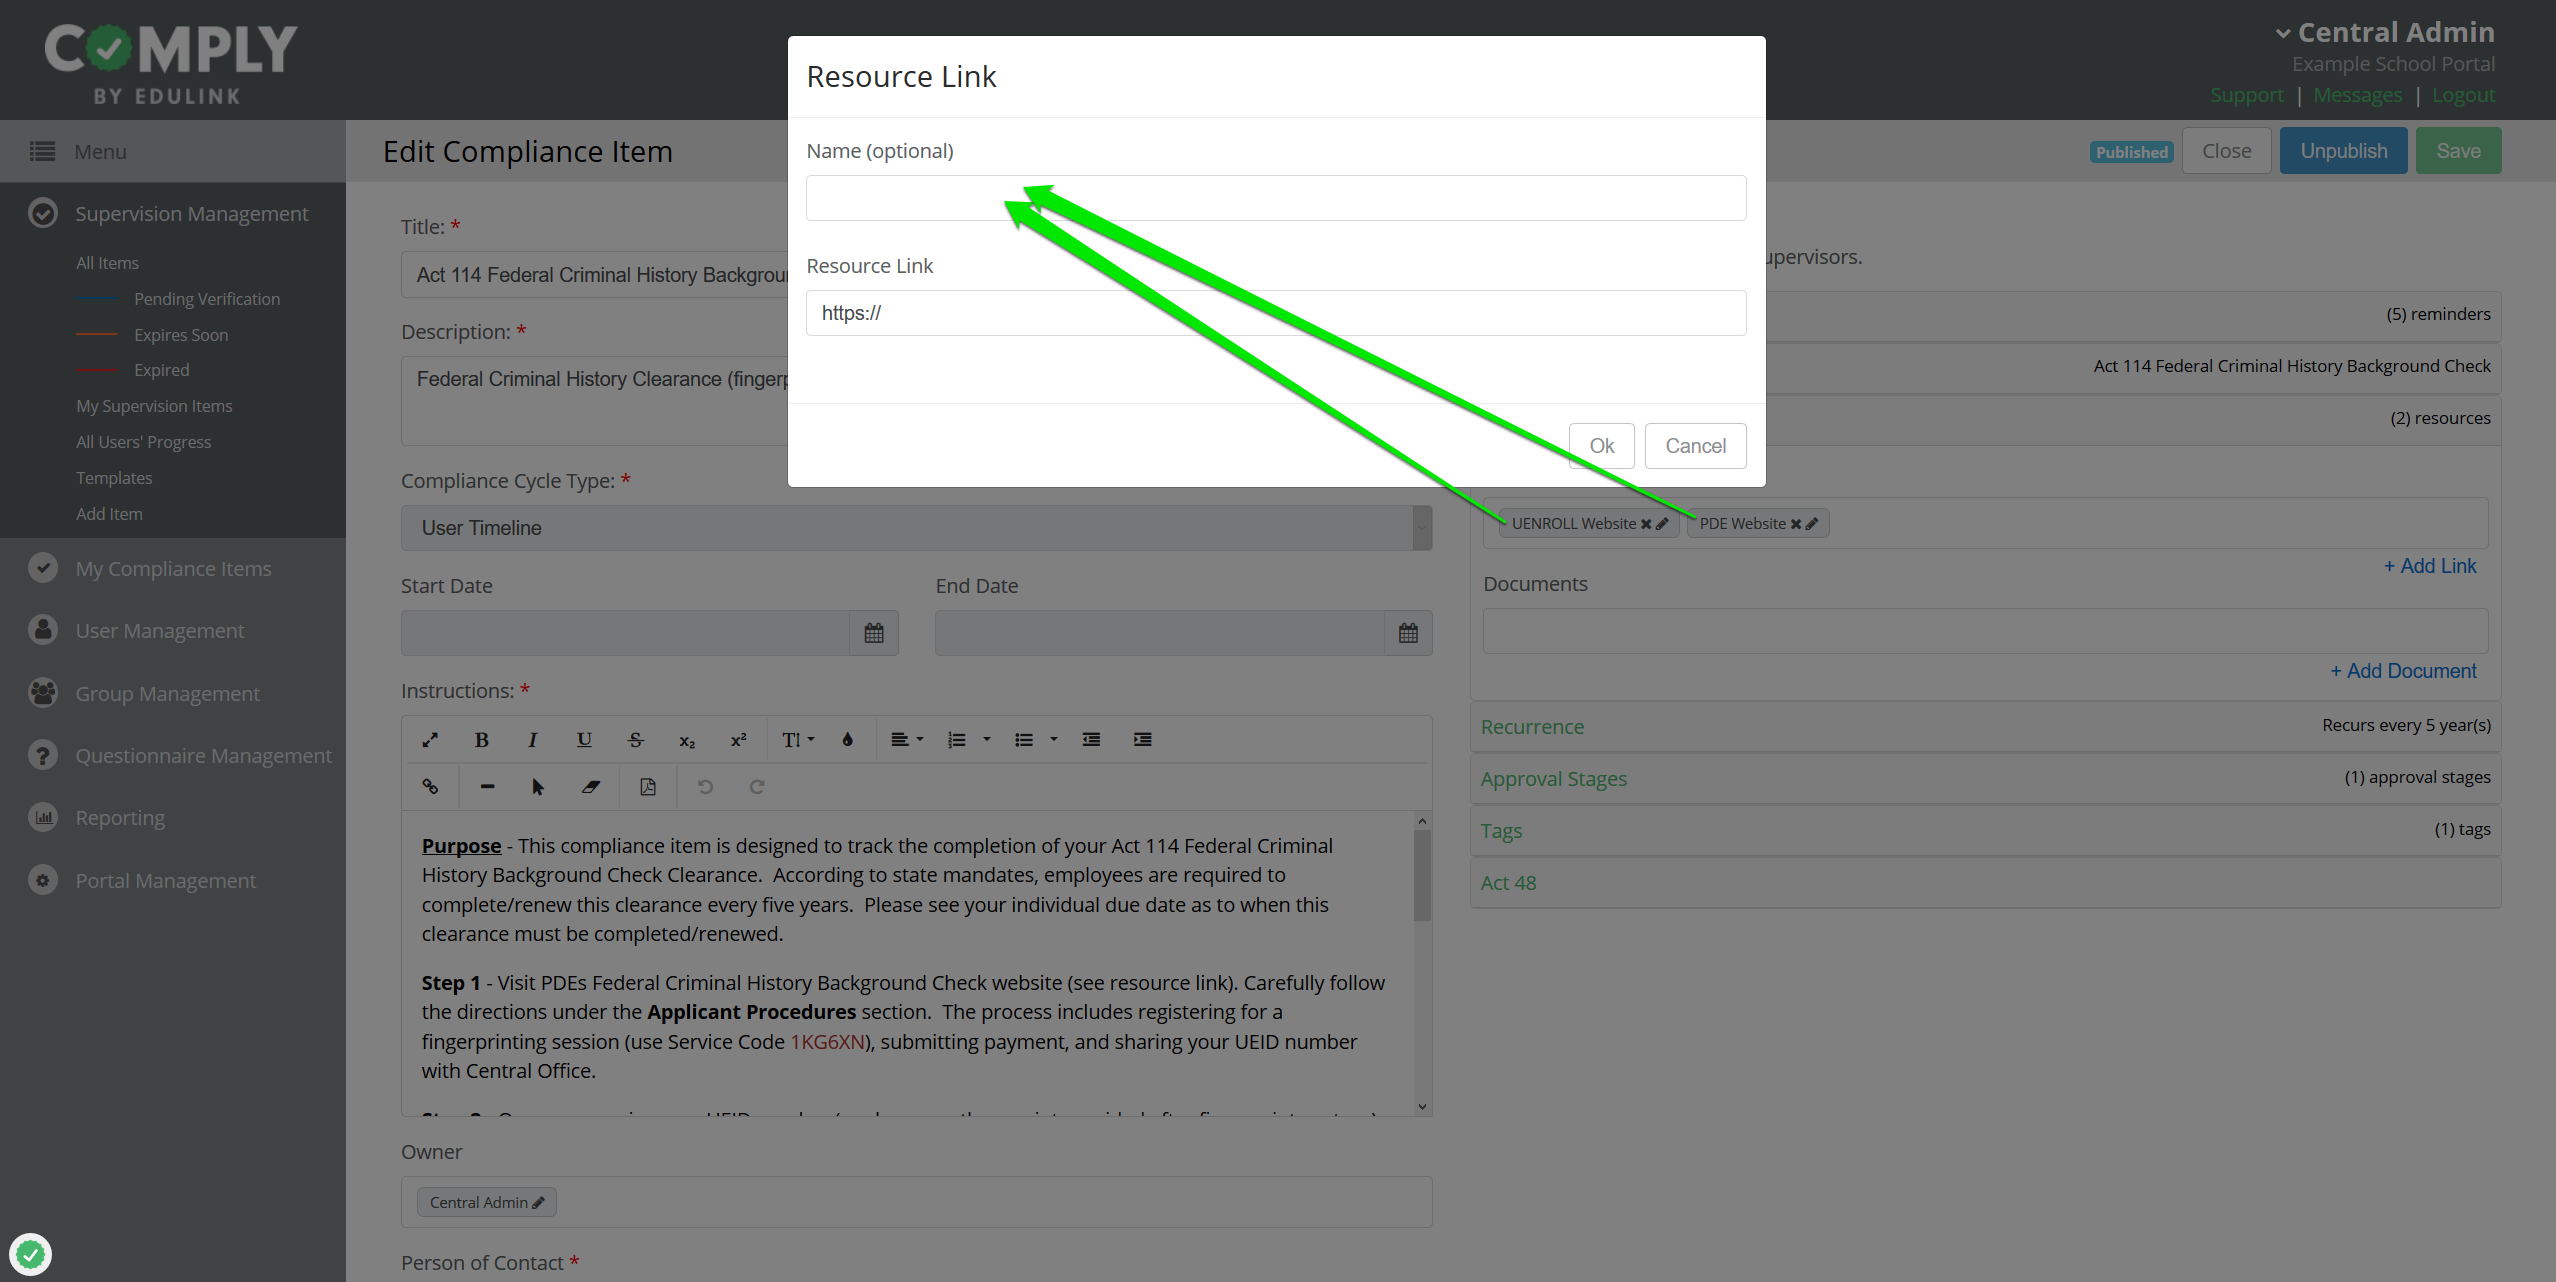The width and height of the screenshot is (2556, 1282).
Task: Click the Bold formatting icon
Action: tap(481, 740)
